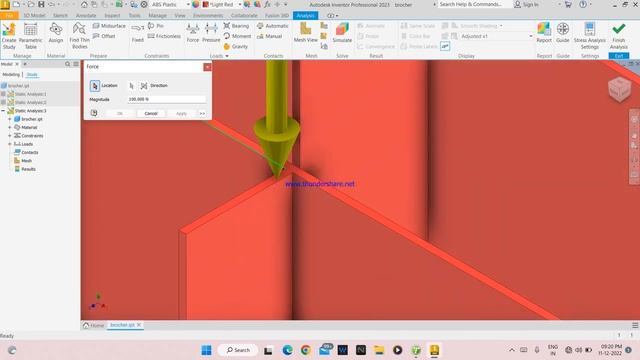
Task: Open Stress Analysis Settings
Action: point(589,36)
